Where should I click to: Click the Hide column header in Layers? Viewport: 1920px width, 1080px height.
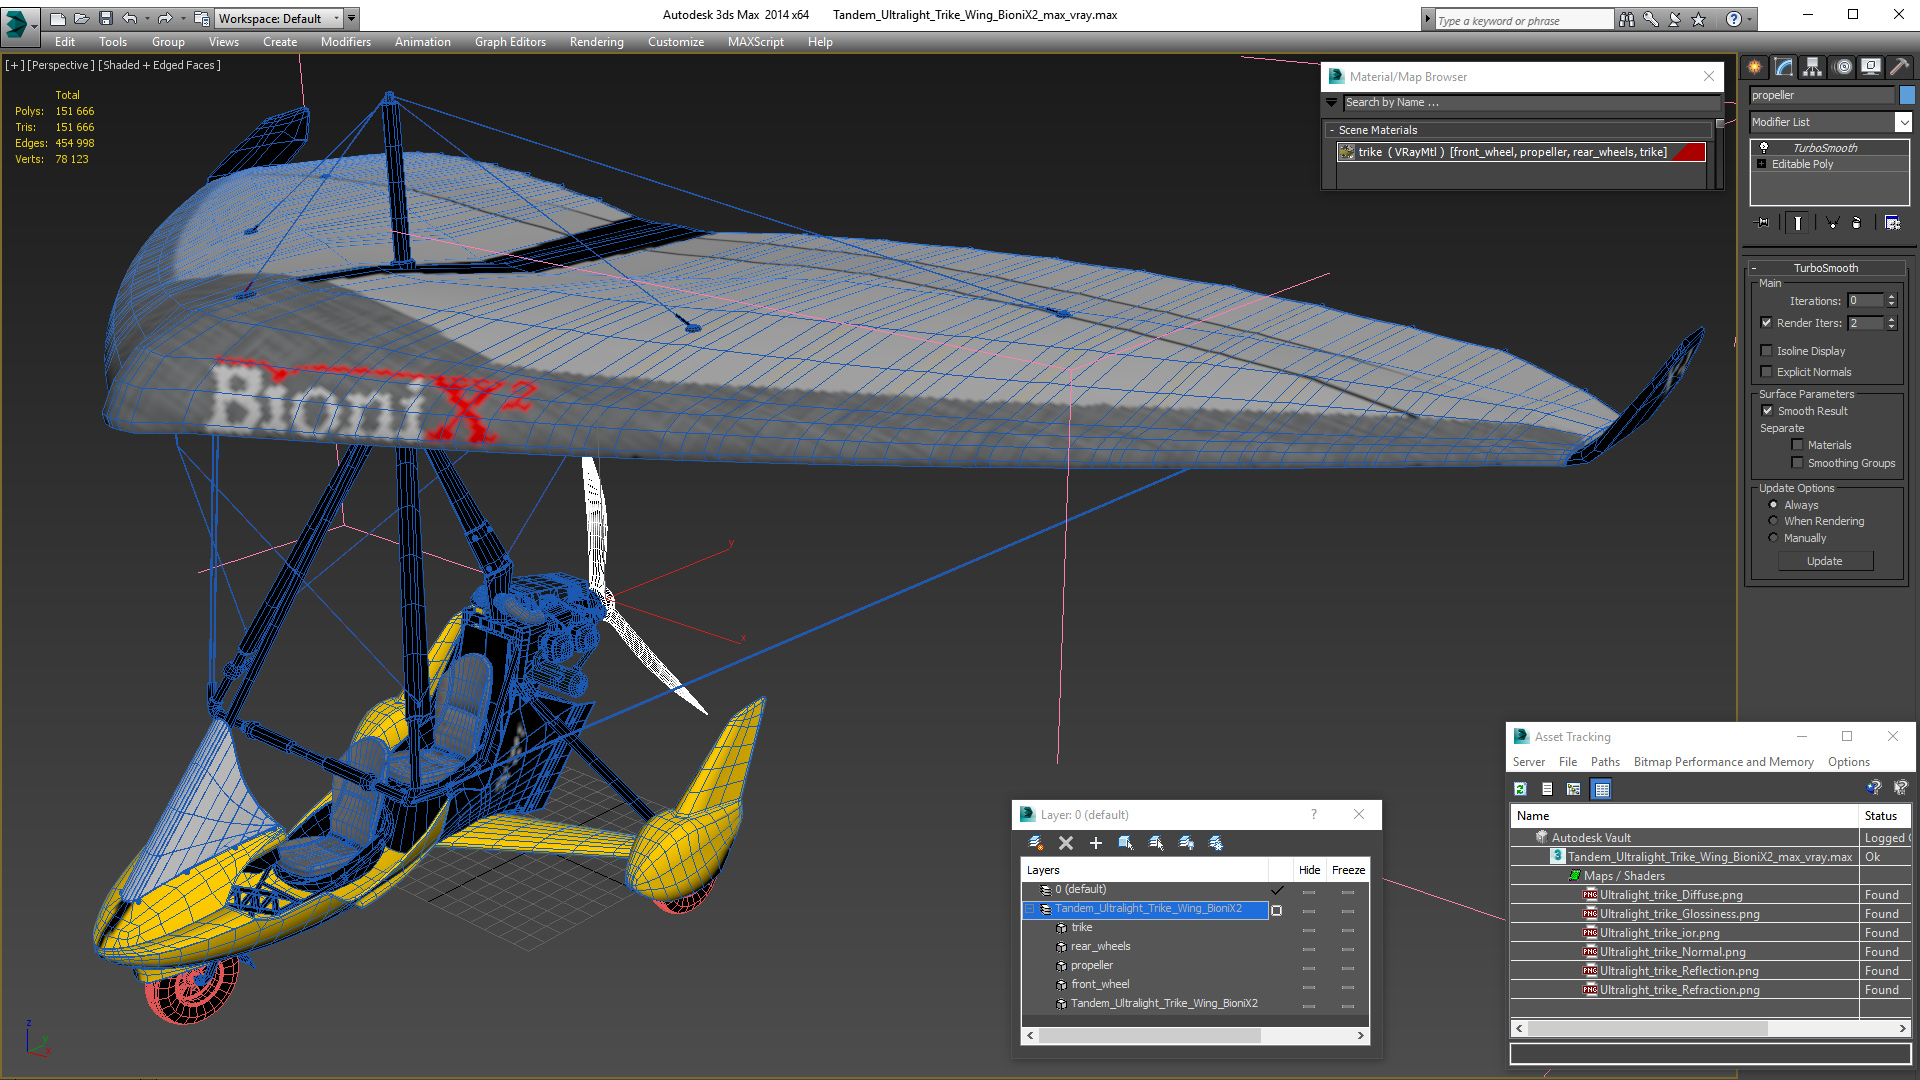click(x=1309, y=870)
